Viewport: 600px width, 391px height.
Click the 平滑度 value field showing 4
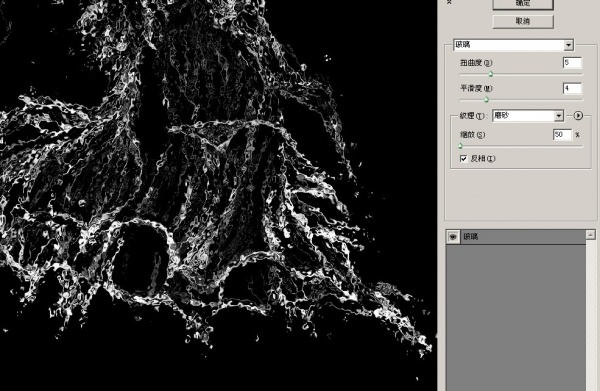572,88
